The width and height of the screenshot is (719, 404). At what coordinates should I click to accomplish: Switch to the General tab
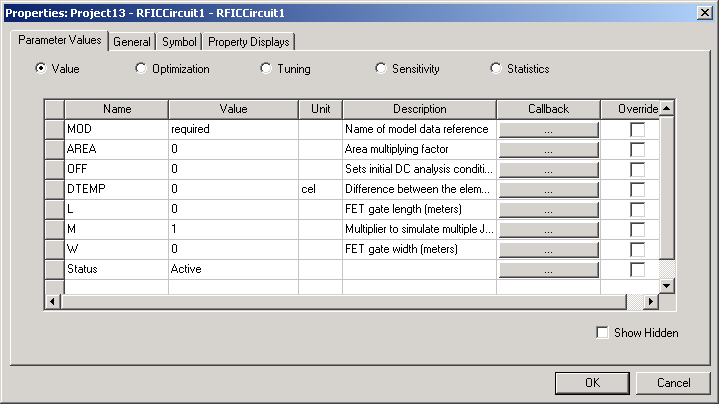coord(132,42)
